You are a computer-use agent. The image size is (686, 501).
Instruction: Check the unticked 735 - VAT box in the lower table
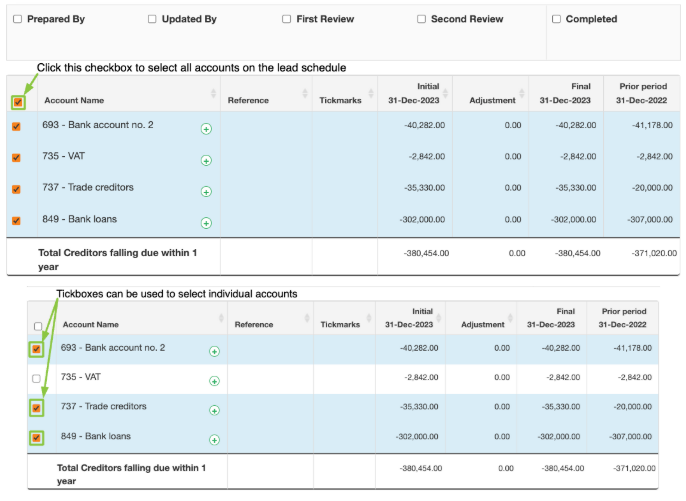(37, 379)
